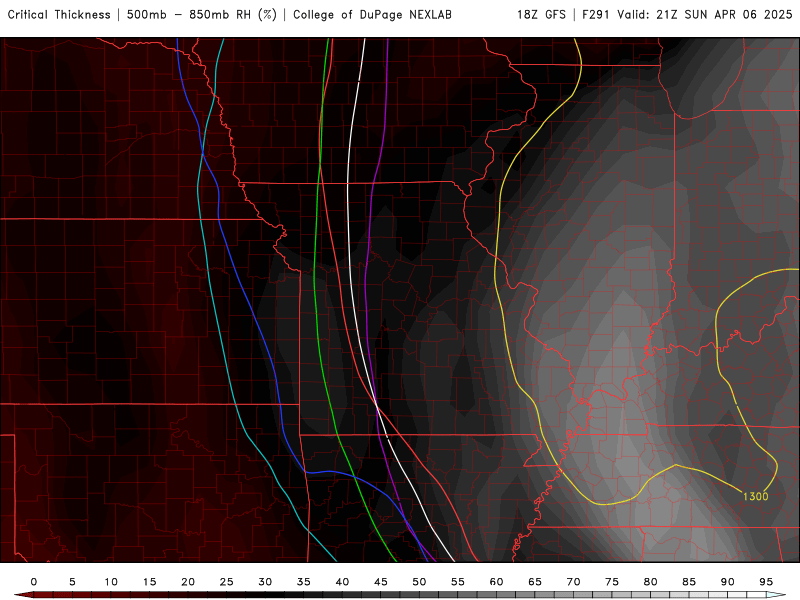Click the "90" value on the color scale
The image size is (800, 600).
point(728,582)
